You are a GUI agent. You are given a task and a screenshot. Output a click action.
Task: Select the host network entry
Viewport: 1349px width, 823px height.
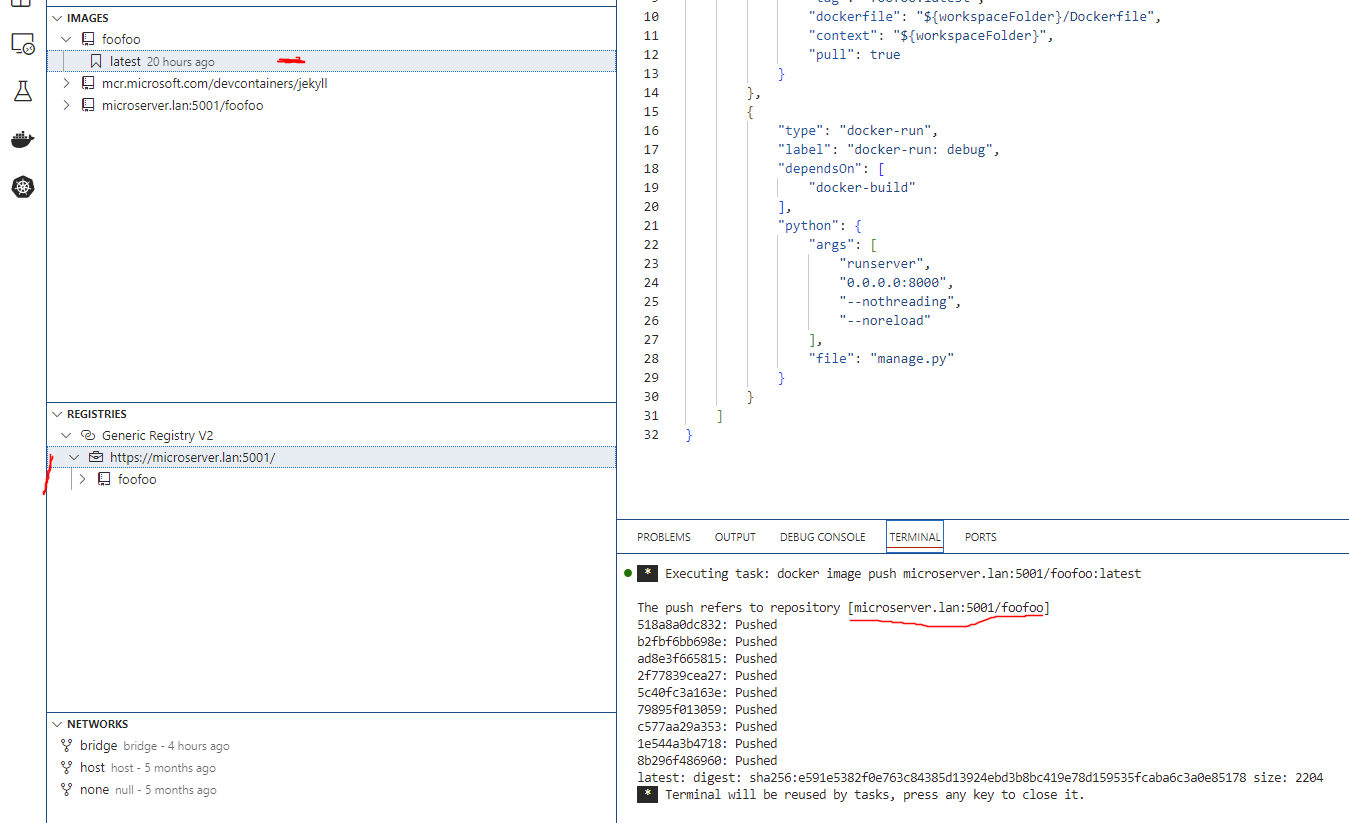331,768
